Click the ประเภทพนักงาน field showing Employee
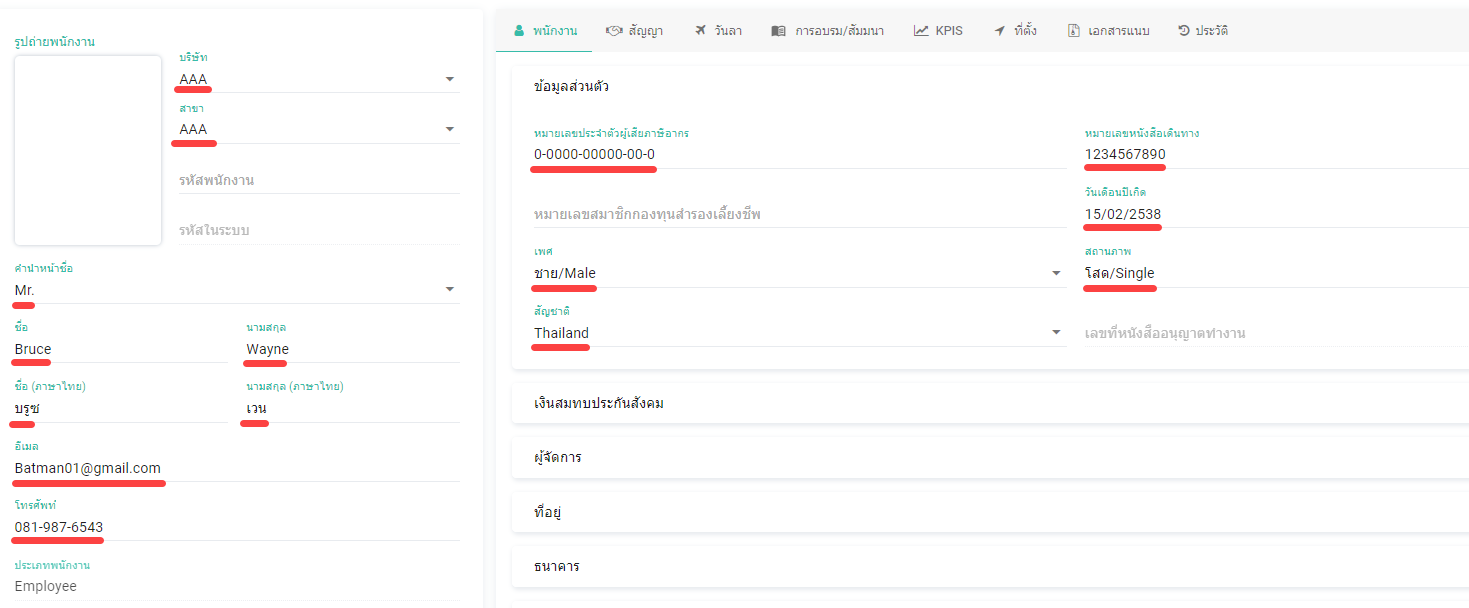Screen dimensions: 1469x608 click(236, 586)
